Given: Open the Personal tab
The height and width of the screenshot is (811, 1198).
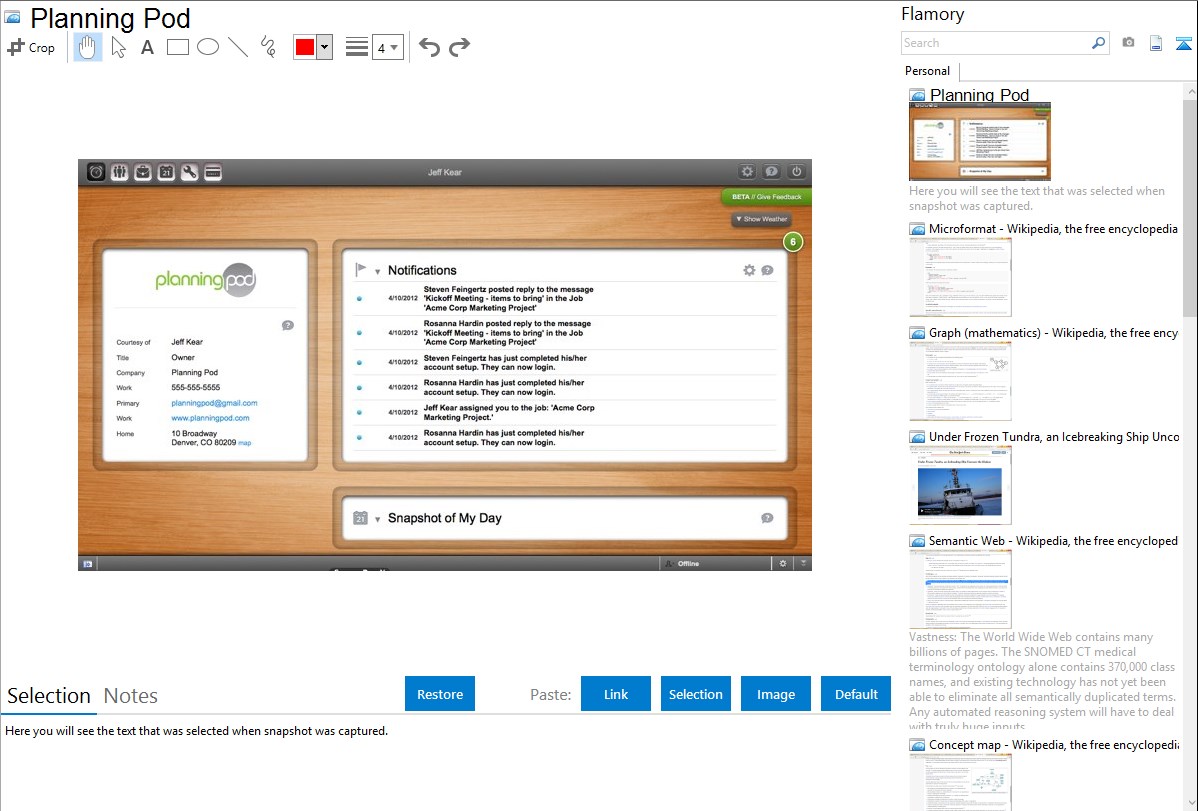Looking at the screenshot, I should 927,71.
